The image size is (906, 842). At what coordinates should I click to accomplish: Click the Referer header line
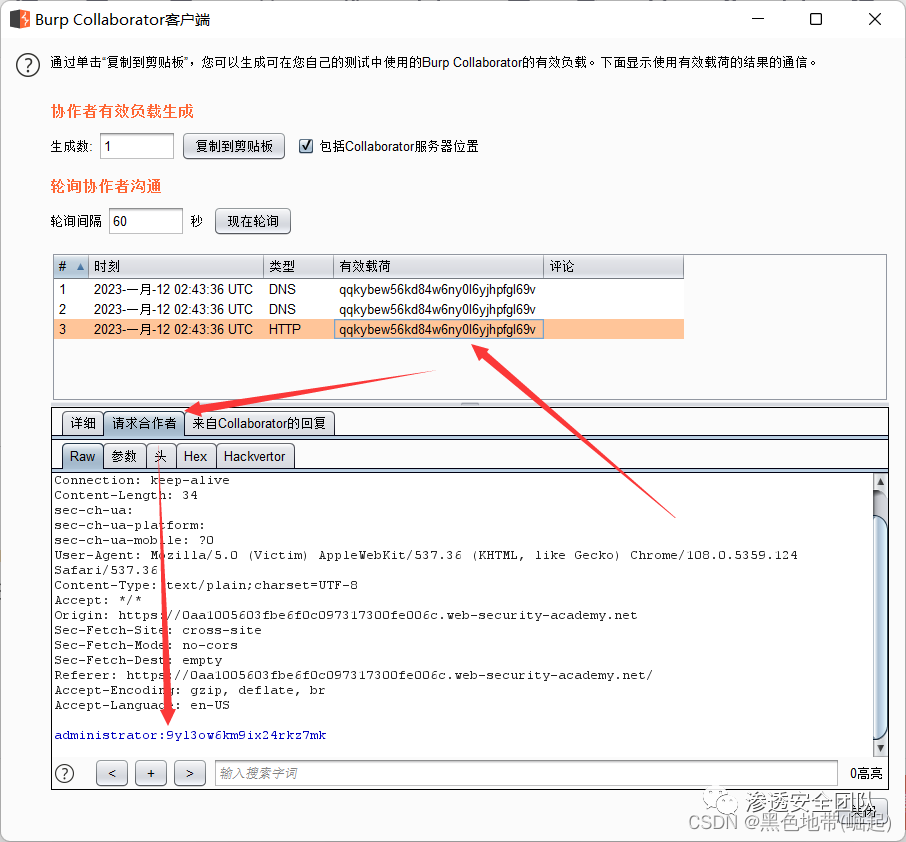354,676
